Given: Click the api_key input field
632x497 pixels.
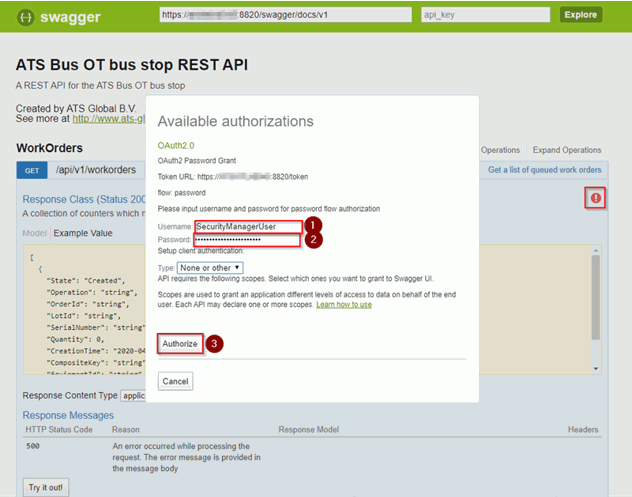Looking at the screenshot, I should click(x=485, y=15).
